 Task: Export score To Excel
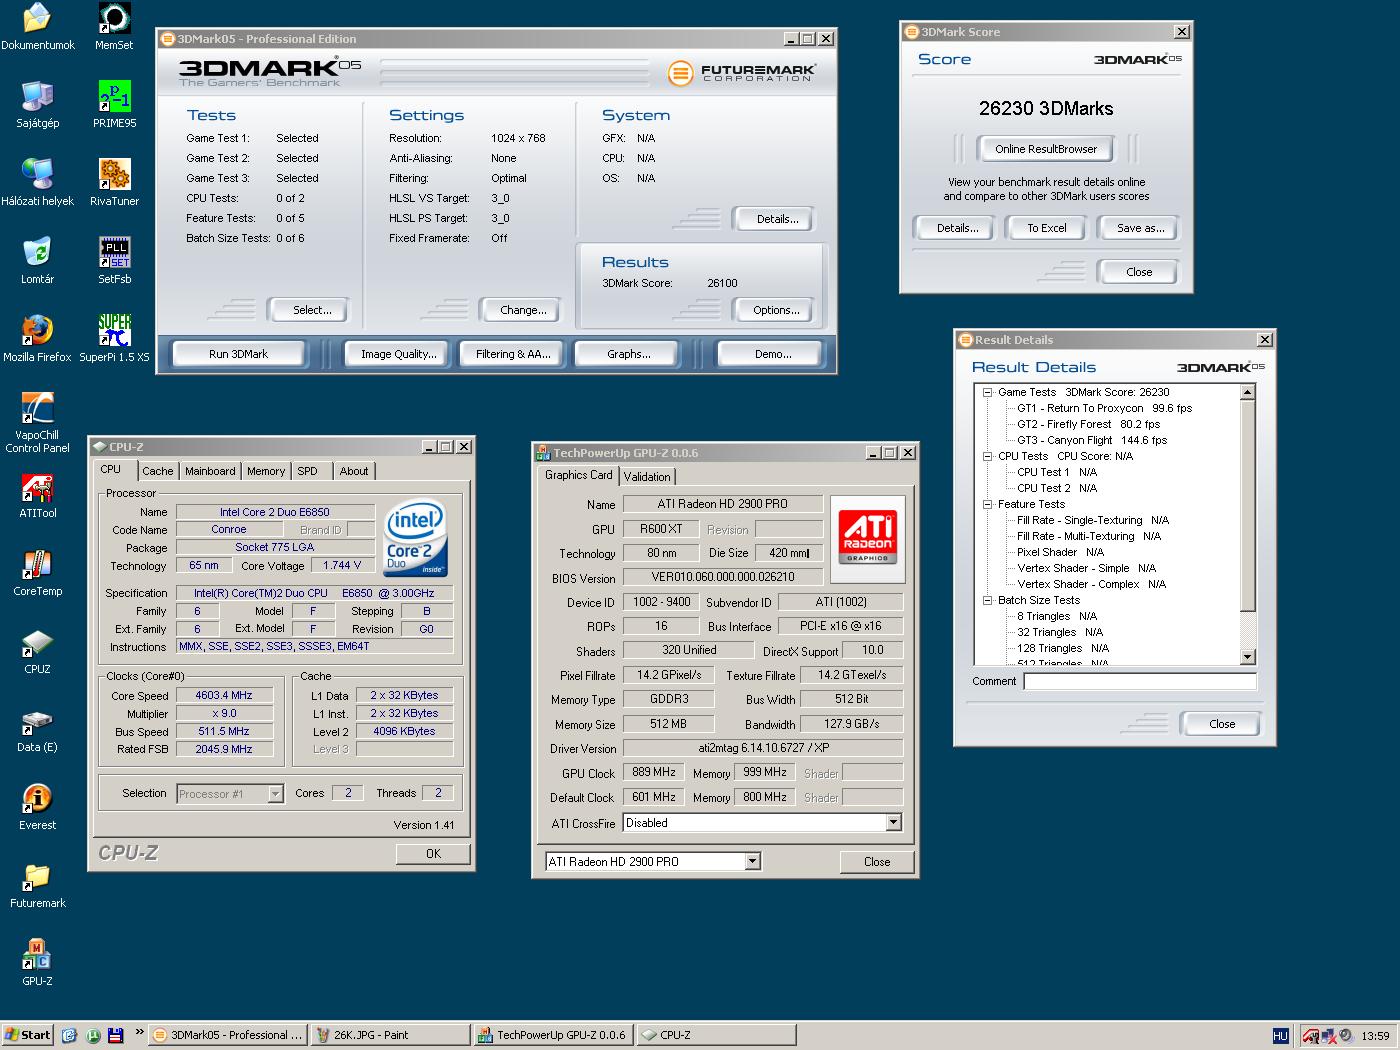1047,228
